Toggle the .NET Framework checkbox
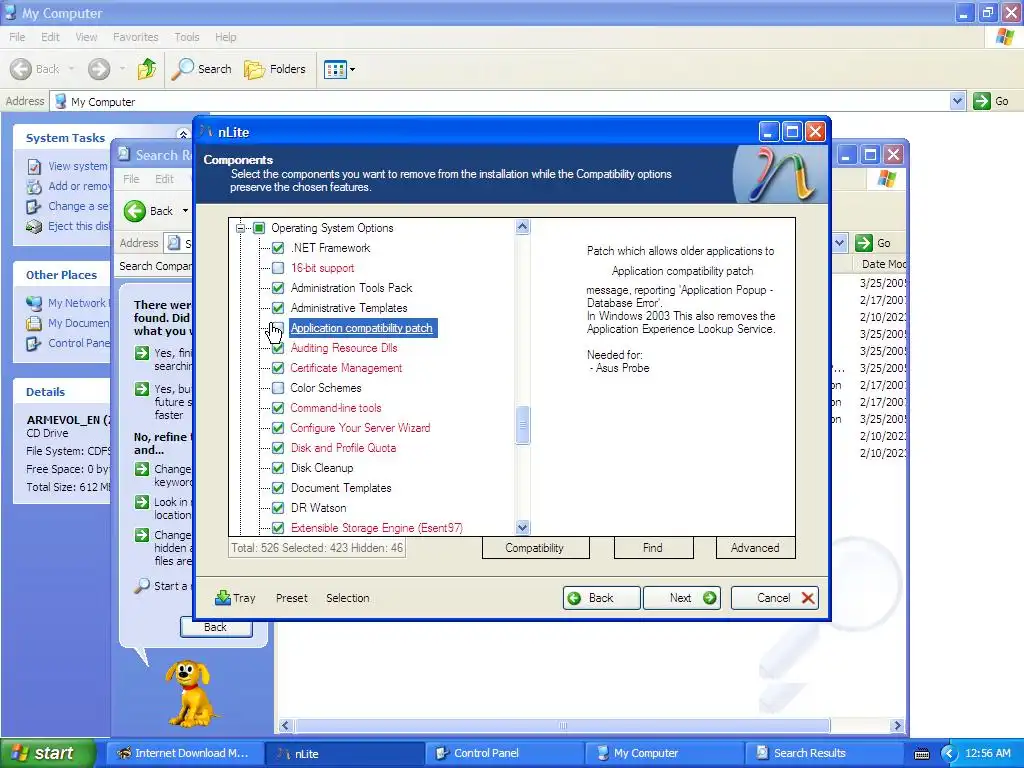 click(x=278, y=248)
